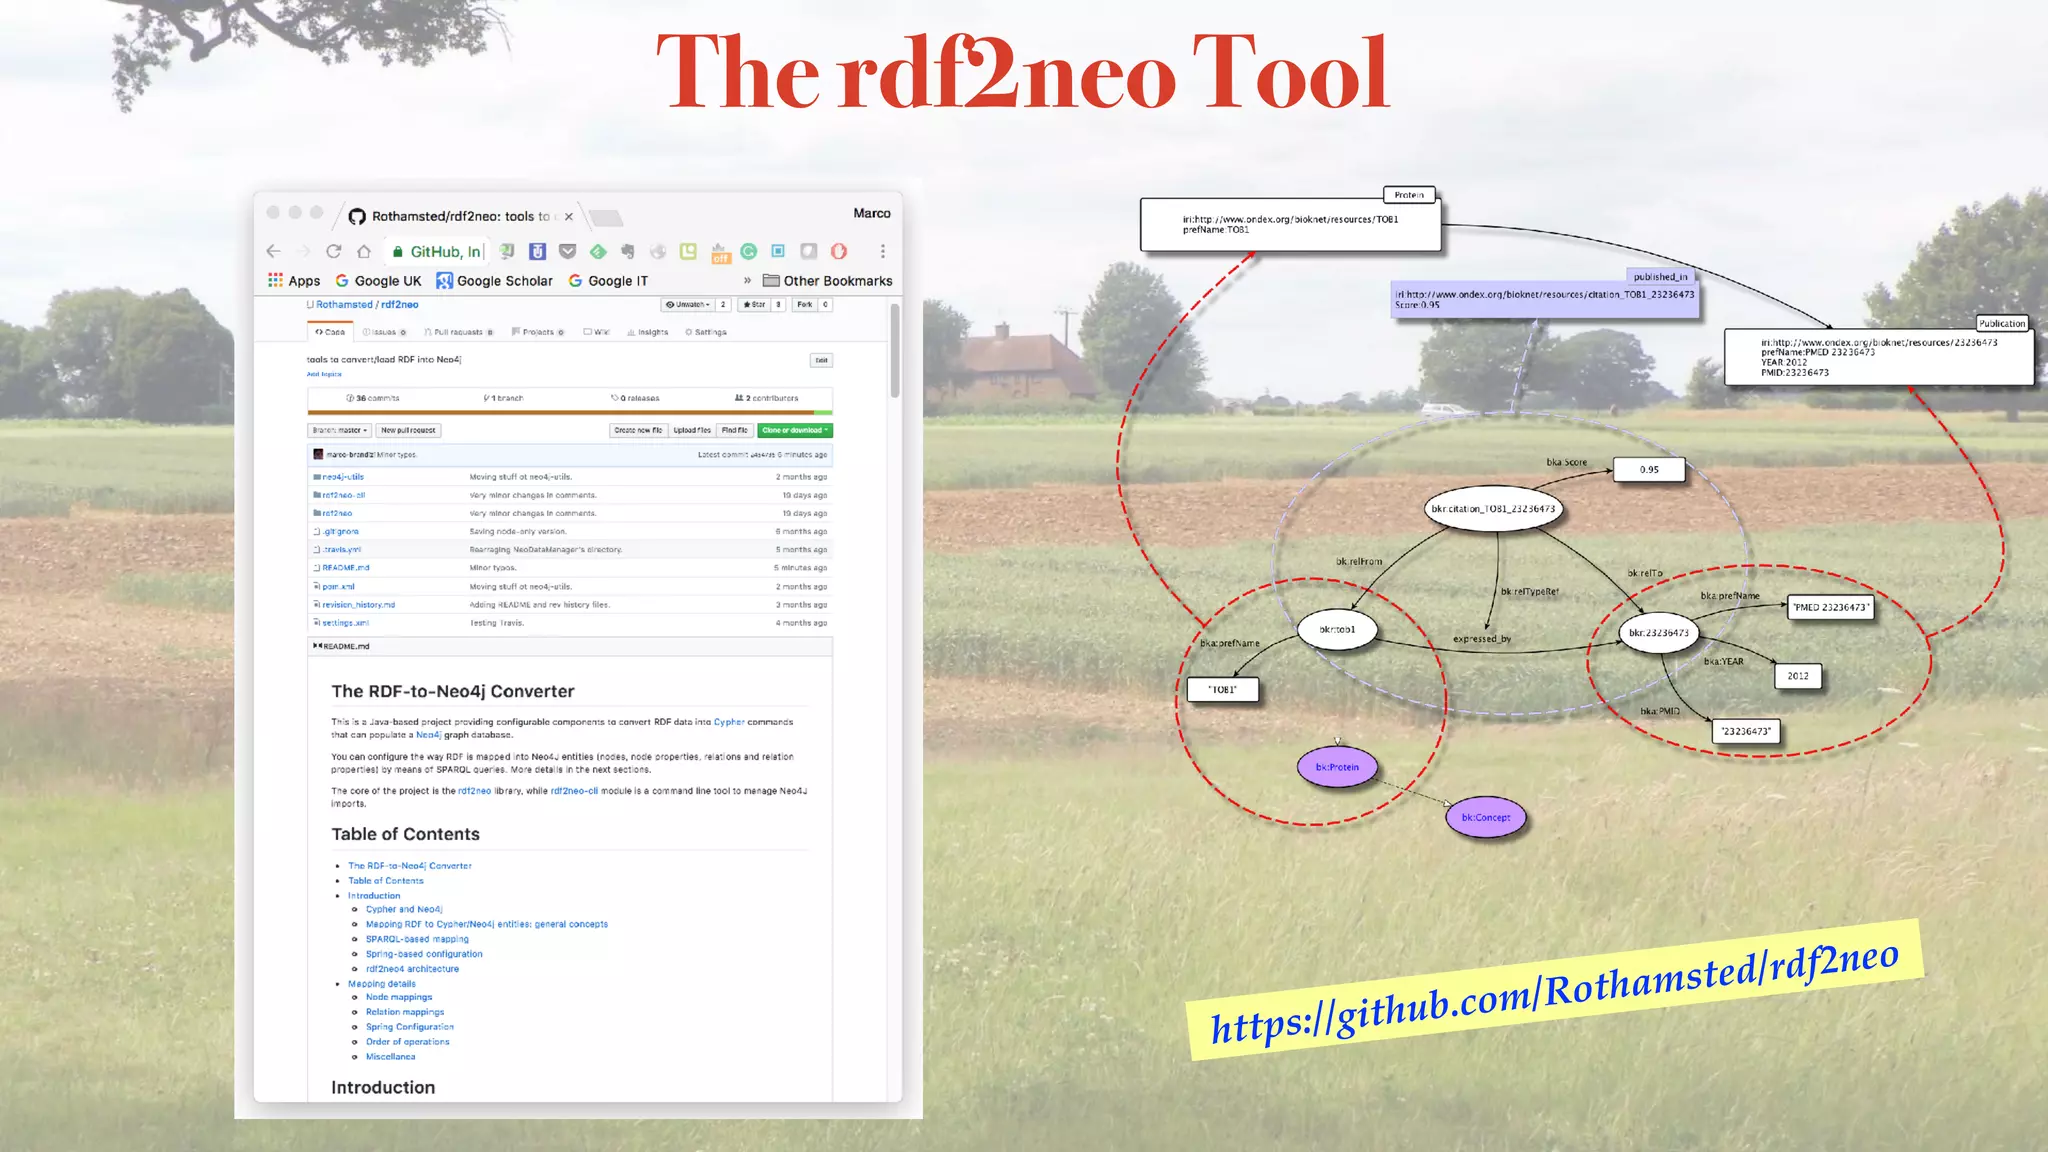This screenshot has height=1152, width=2048.
Task: Open the Evernote elephant extension
Action: click(628, 252)
